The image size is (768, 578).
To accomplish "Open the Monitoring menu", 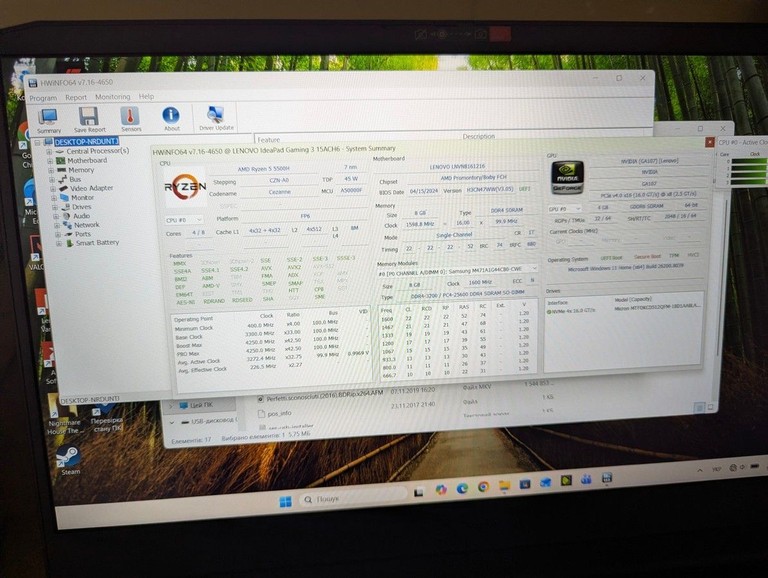I will (113, 97).
